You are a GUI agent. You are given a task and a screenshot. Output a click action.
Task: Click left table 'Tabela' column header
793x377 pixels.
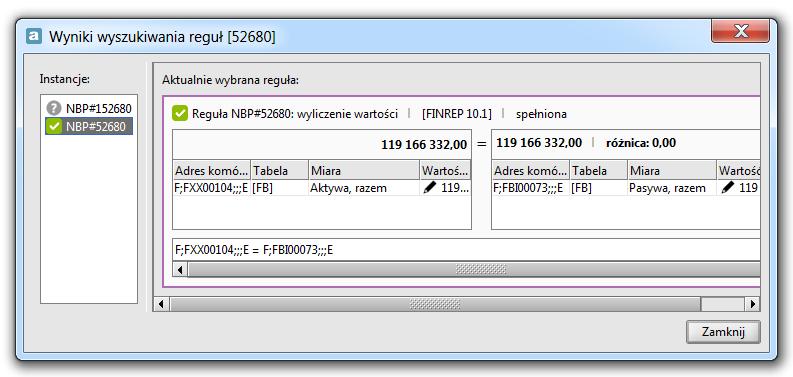click(279, 171)
